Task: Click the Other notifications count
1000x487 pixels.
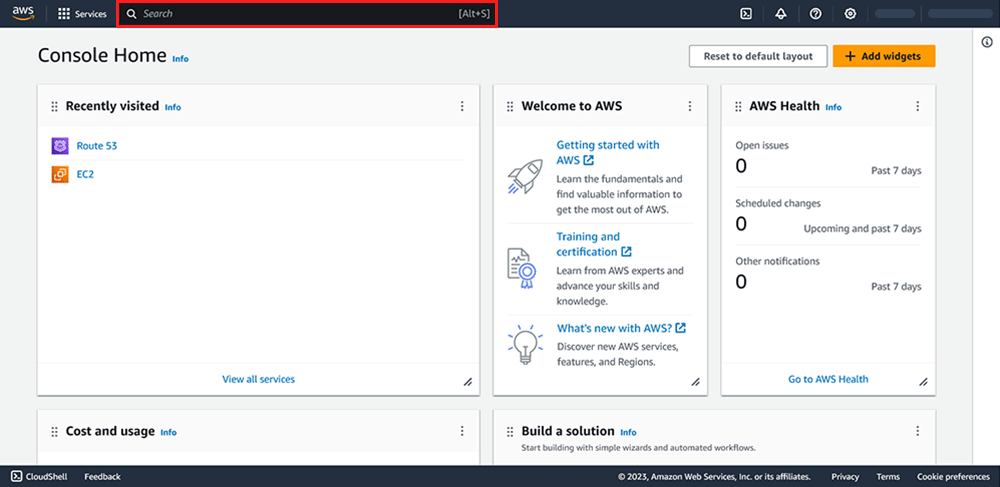Action: (741, 281)
